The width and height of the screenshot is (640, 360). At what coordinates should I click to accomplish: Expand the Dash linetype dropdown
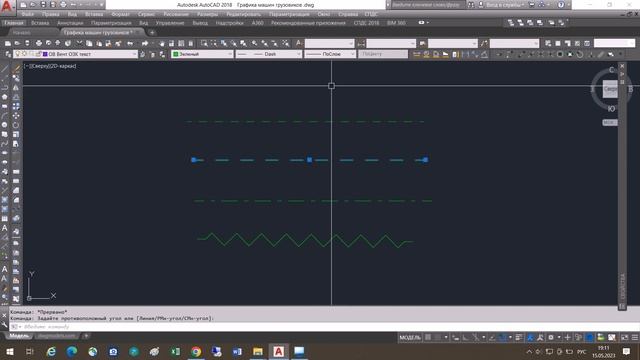(x=269, y=54)
